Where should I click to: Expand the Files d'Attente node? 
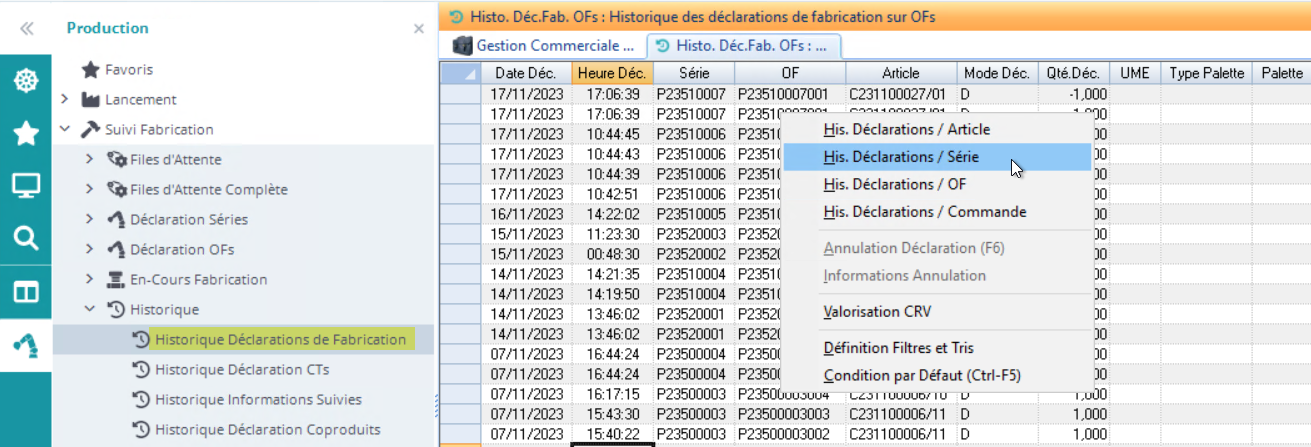tap(89, 159)
